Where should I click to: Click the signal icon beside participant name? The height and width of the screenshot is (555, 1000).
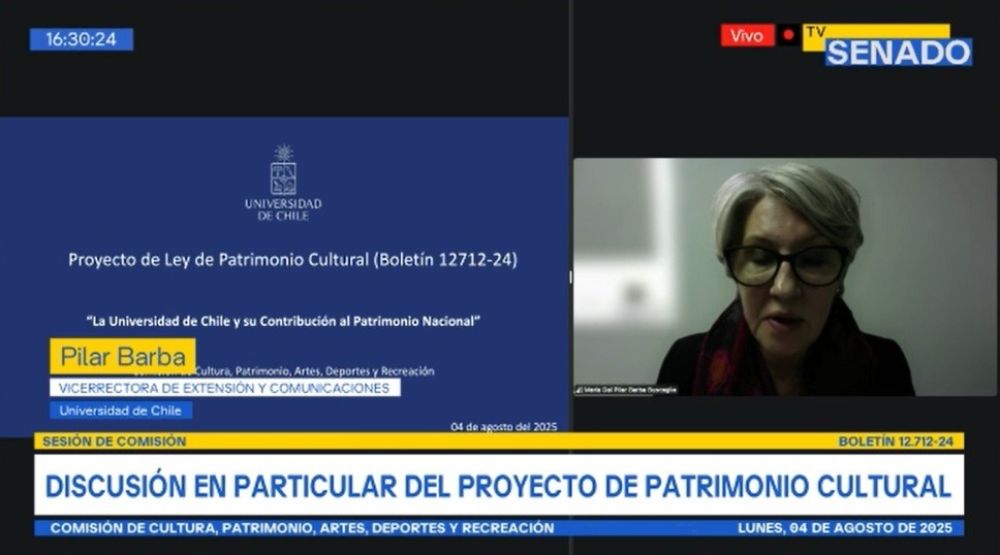(x=579, y=390)
